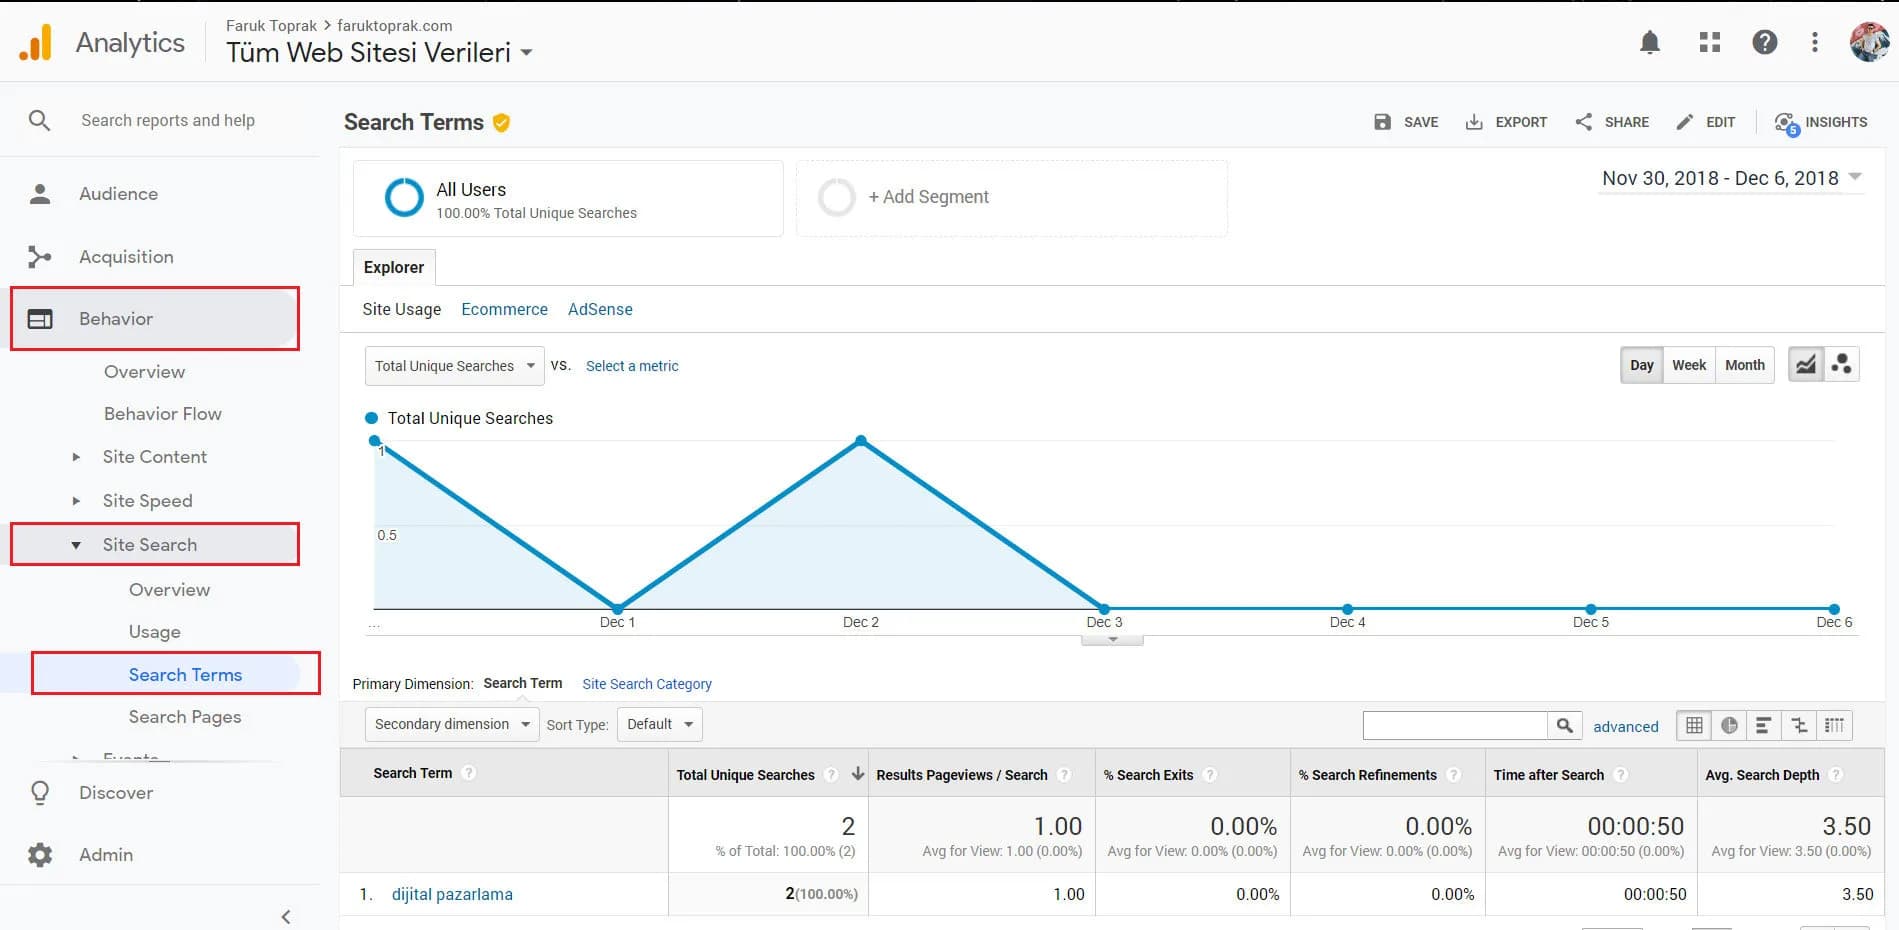
Task: Set chart granularity to Day
Action: 1642,365
